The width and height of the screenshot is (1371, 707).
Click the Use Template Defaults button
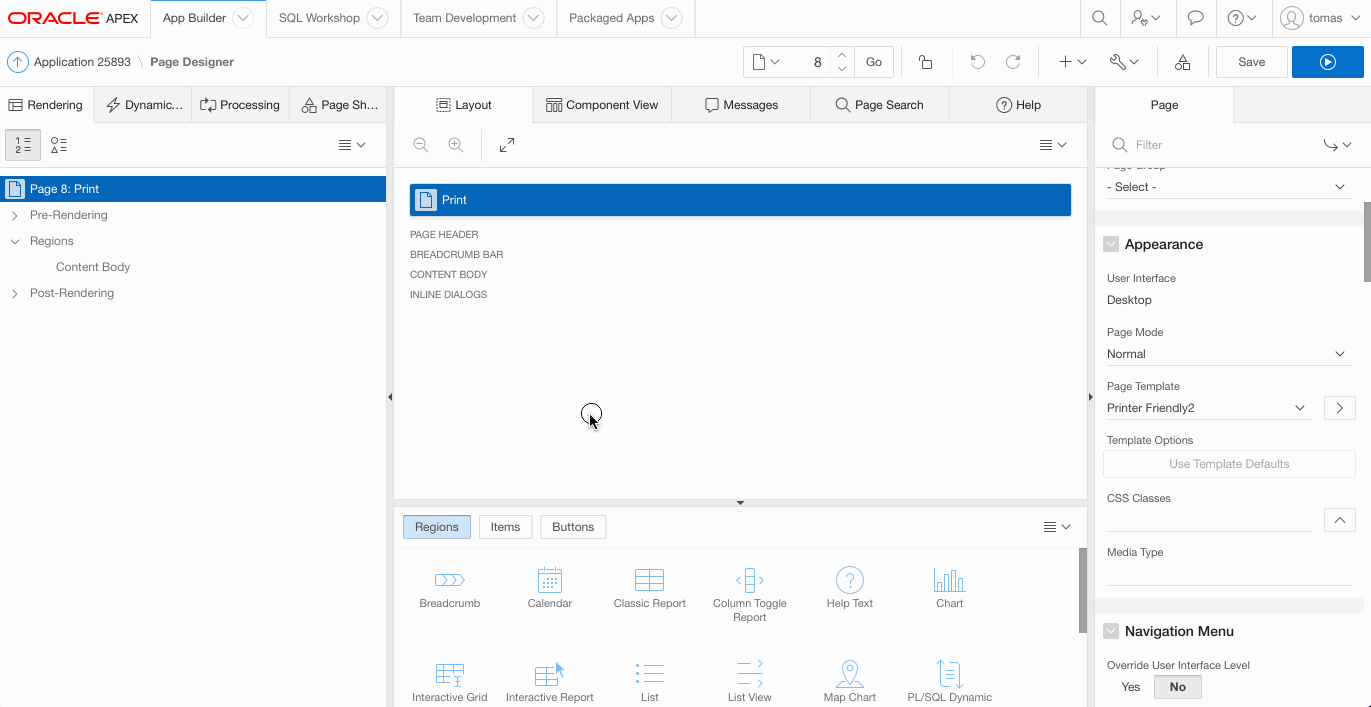click(1228, 464)
